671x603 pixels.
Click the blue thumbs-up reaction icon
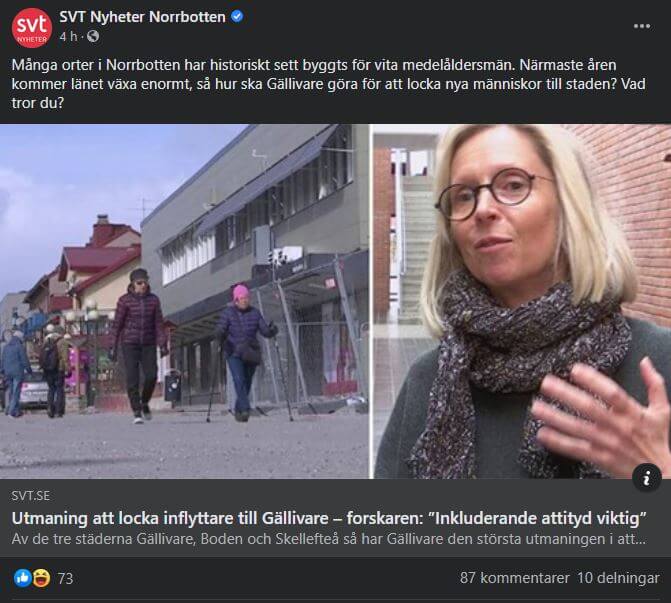tap(23, 578)
